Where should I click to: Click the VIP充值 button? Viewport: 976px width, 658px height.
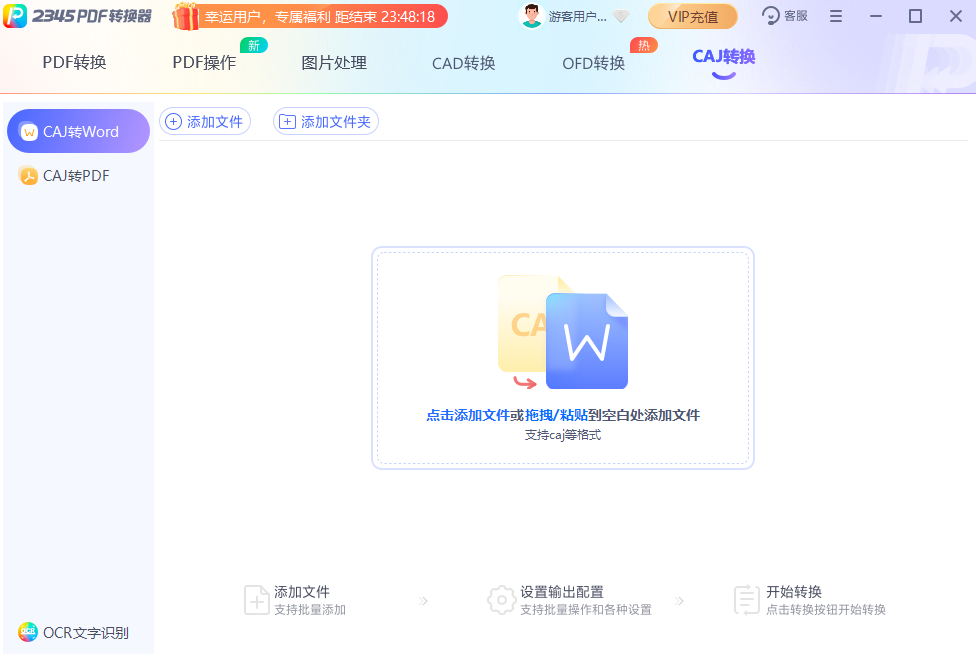pos(693,17)
